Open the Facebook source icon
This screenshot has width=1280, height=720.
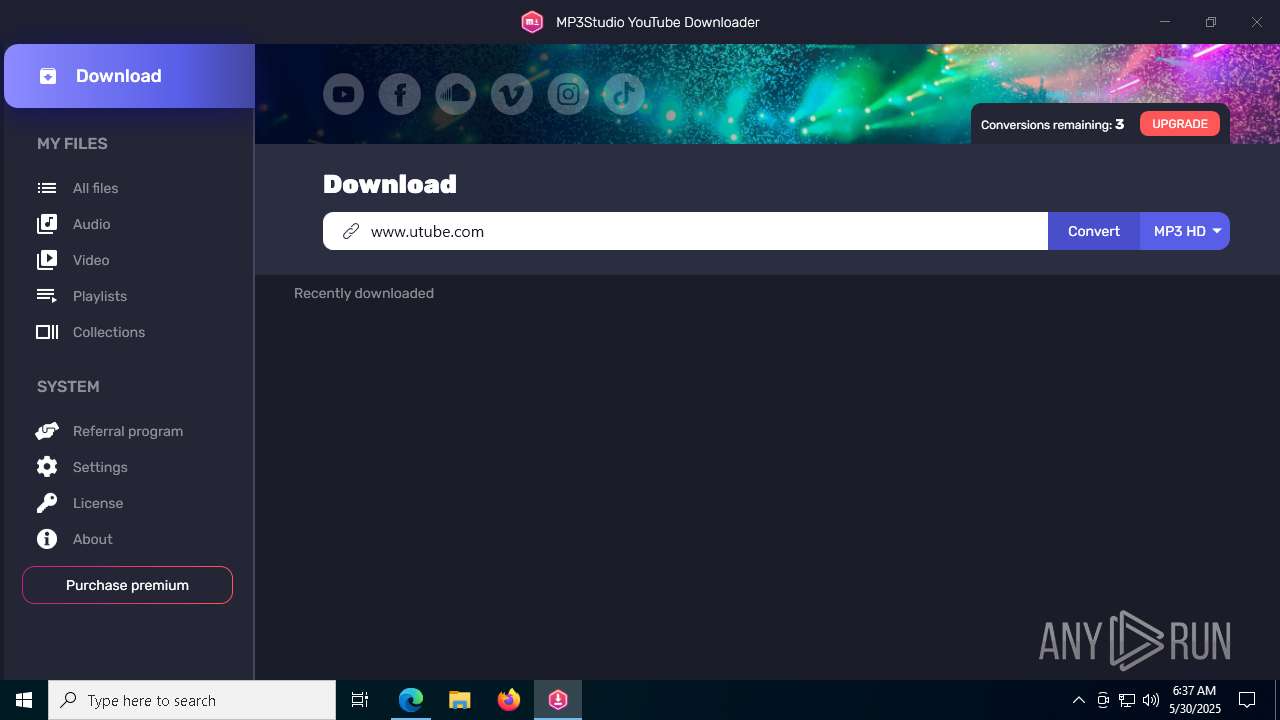point(399,94)
